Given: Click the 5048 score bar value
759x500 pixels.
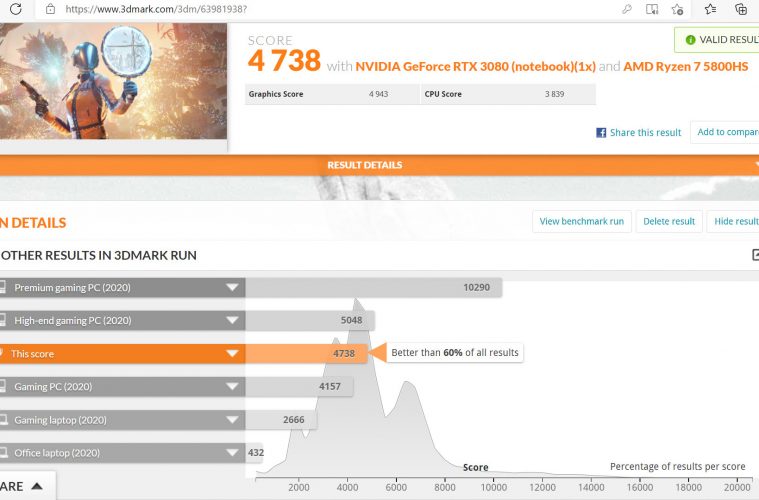Looking at the screenshot, I should pyautogui.click(x=351, y=320).
